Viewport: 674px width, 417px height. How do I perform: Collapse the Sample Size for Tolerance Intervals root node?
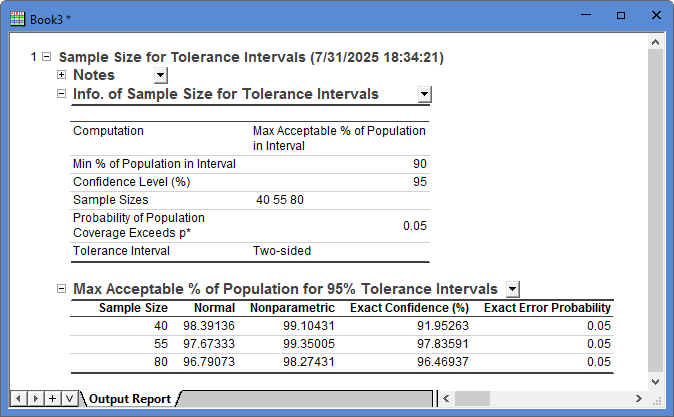(46, 57)
